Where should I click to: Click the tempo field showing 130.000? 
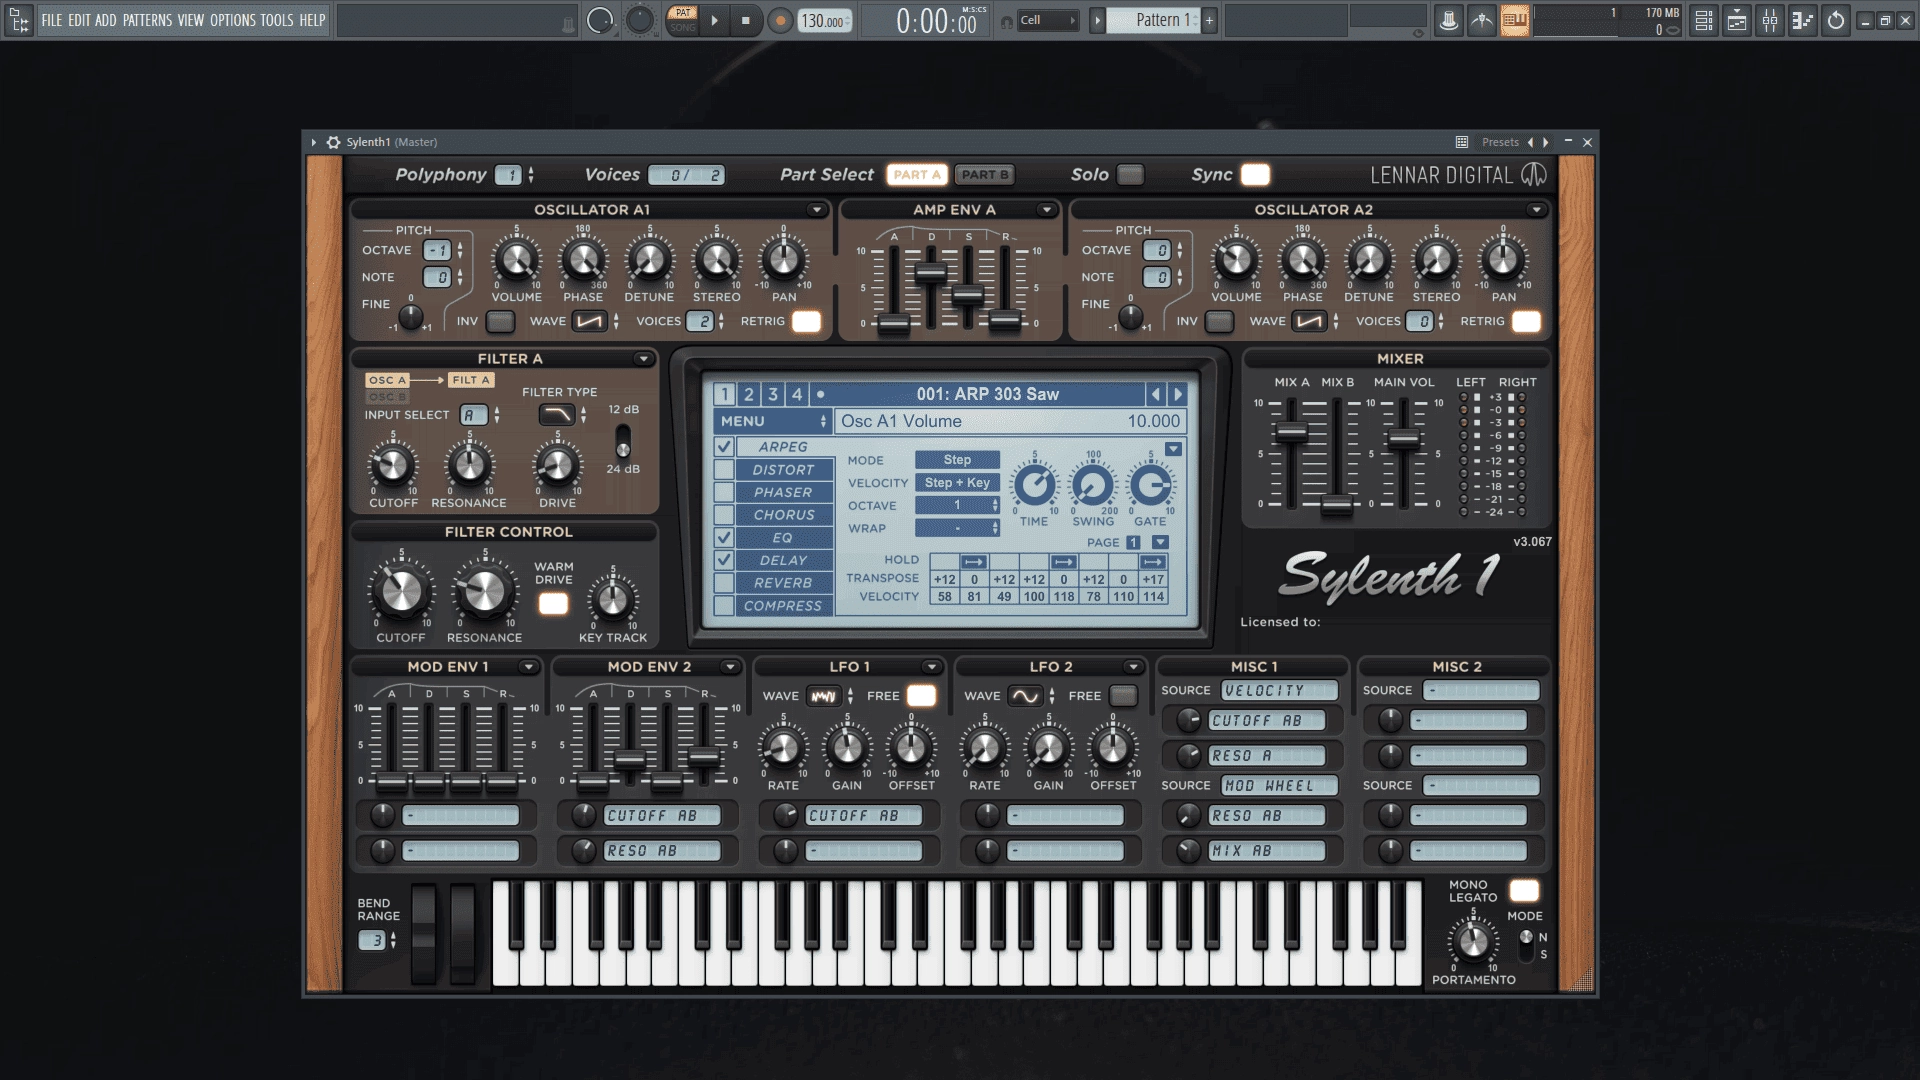tap(824, 20)
